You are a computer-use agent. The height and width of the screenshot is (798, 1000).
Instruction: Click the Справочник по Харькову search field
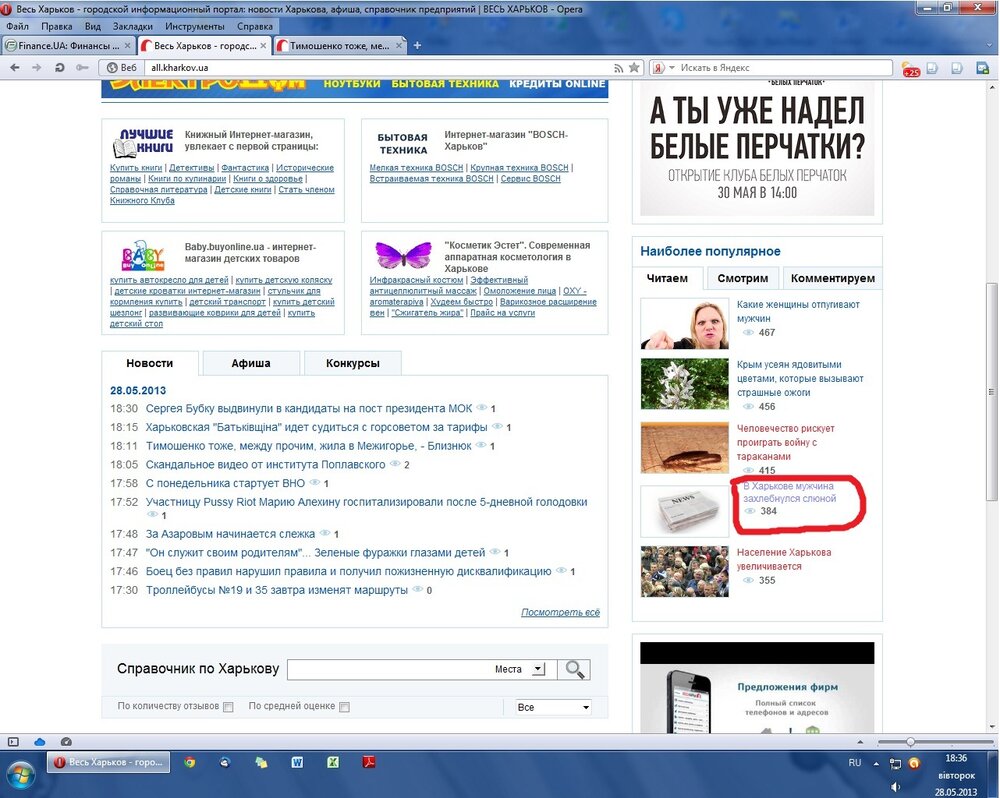coord(389,669)
